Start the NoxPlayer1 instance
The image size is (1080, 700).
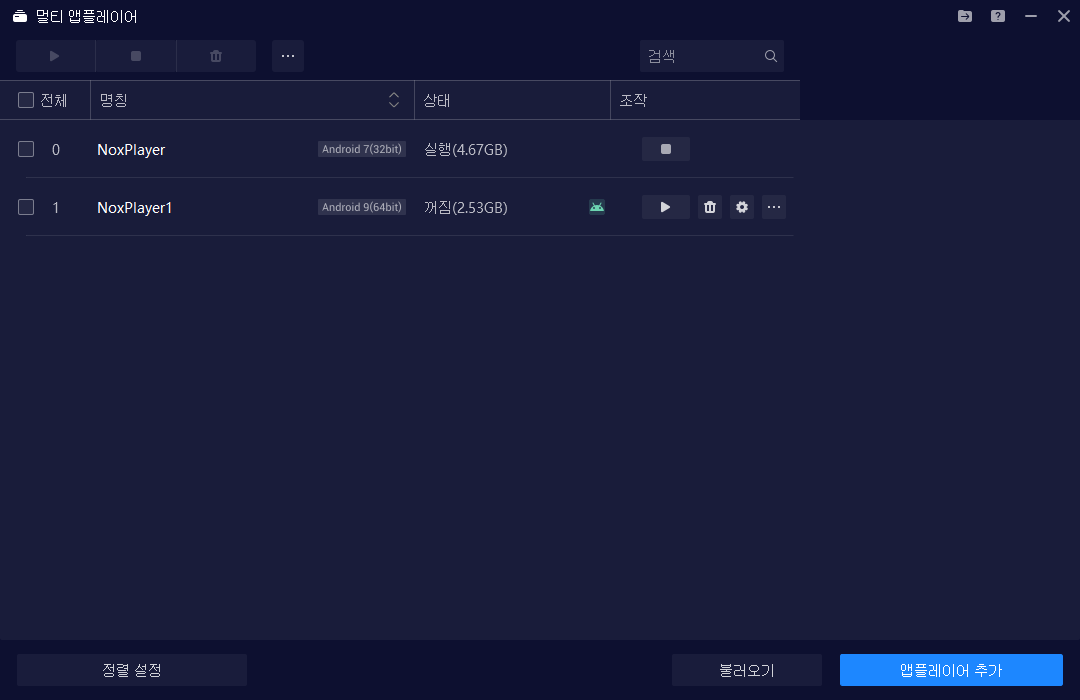(x=665, y=207)
